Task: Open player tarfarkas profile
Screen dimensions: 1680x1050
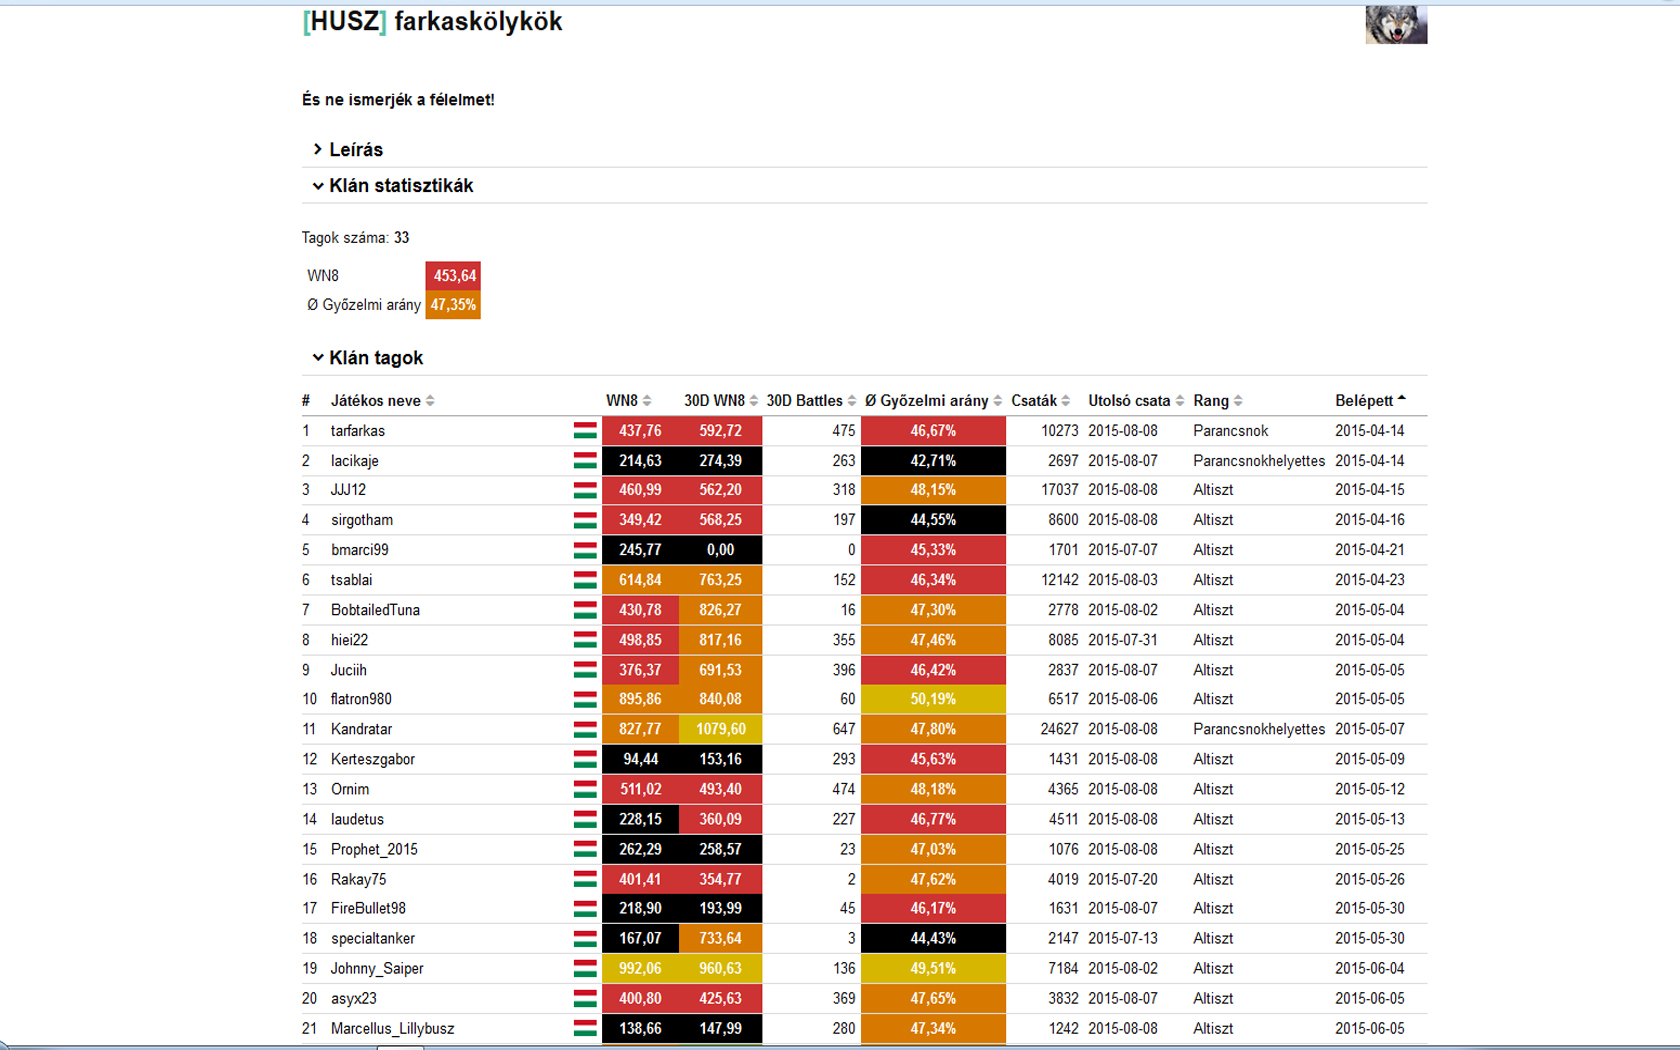Action: pyautogui.click(x=358, y=431)
